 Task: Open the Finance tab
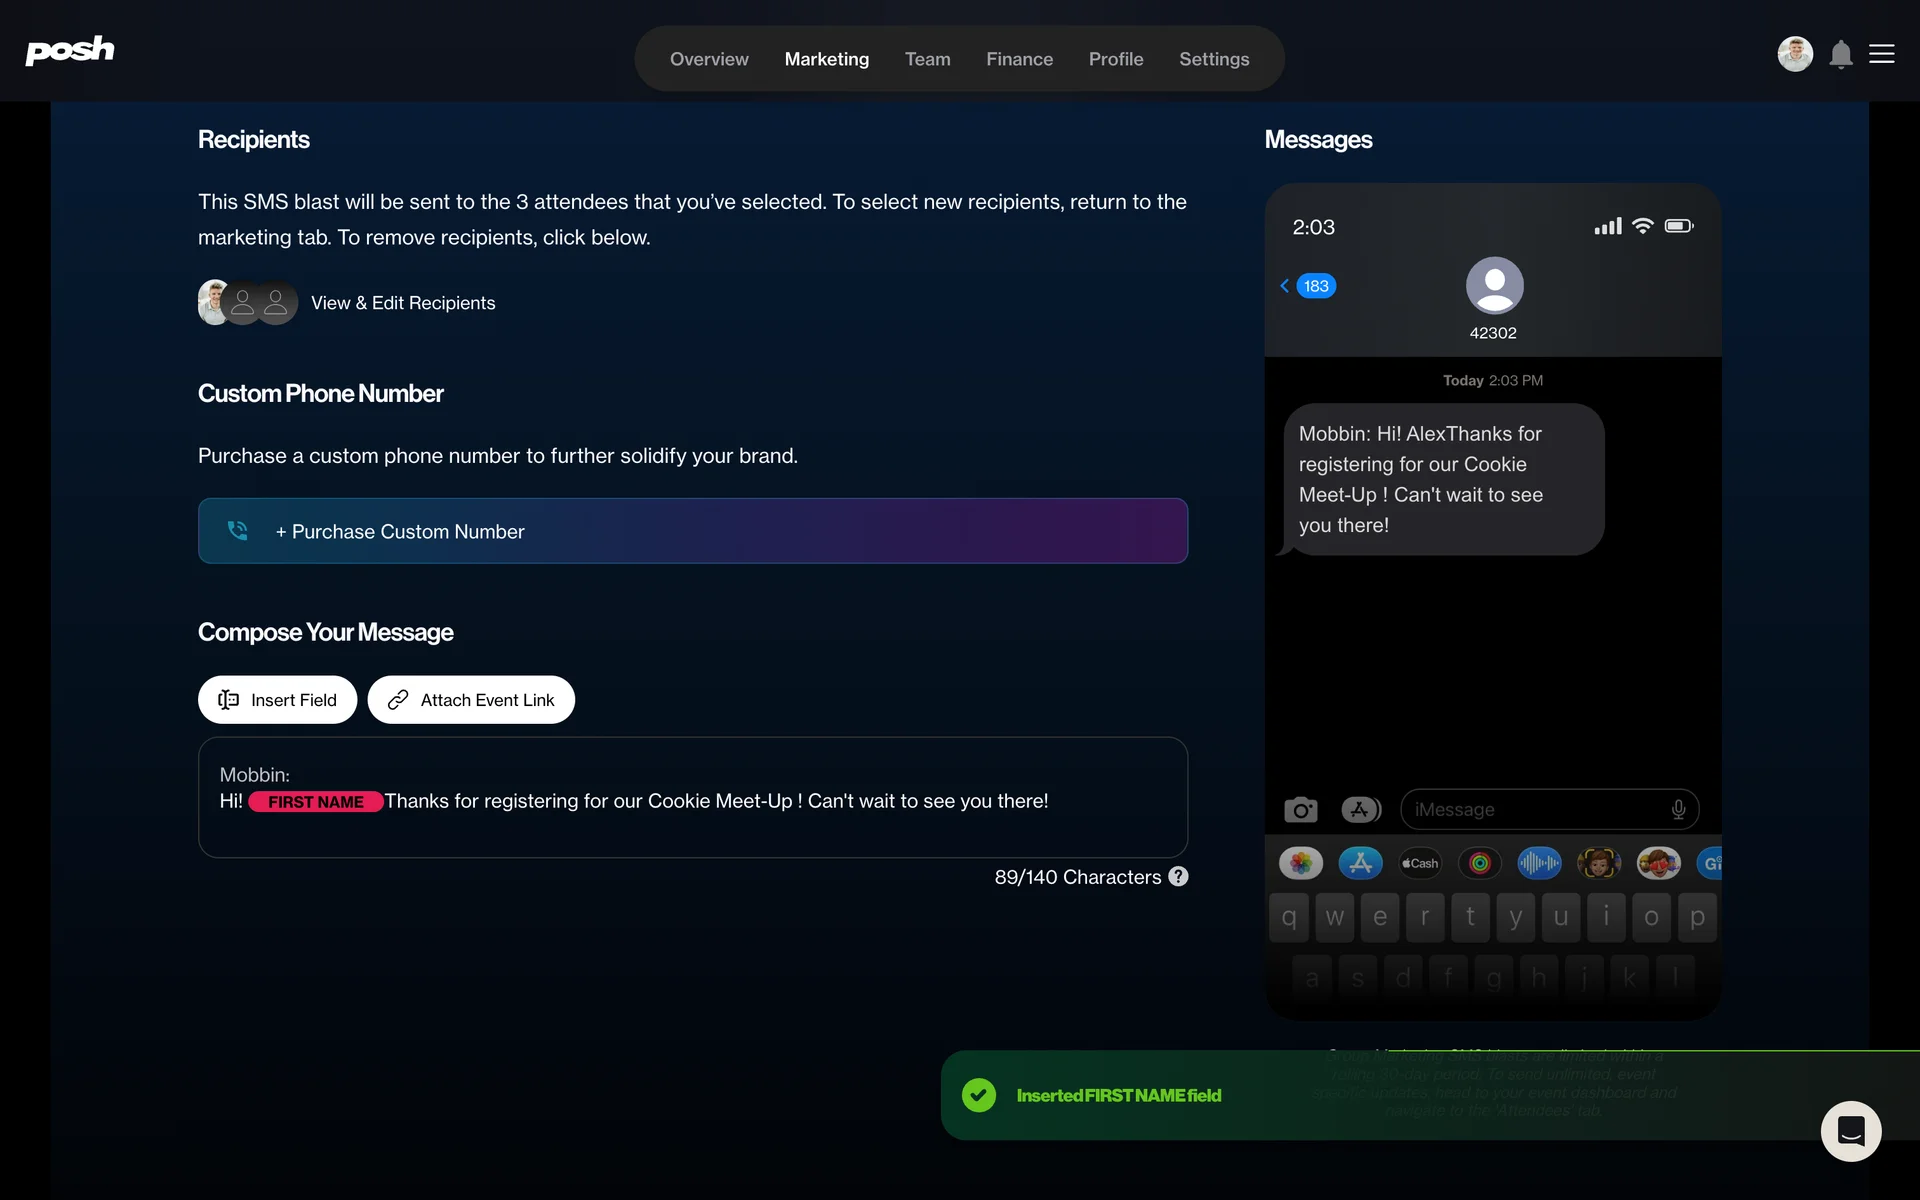1019,59
